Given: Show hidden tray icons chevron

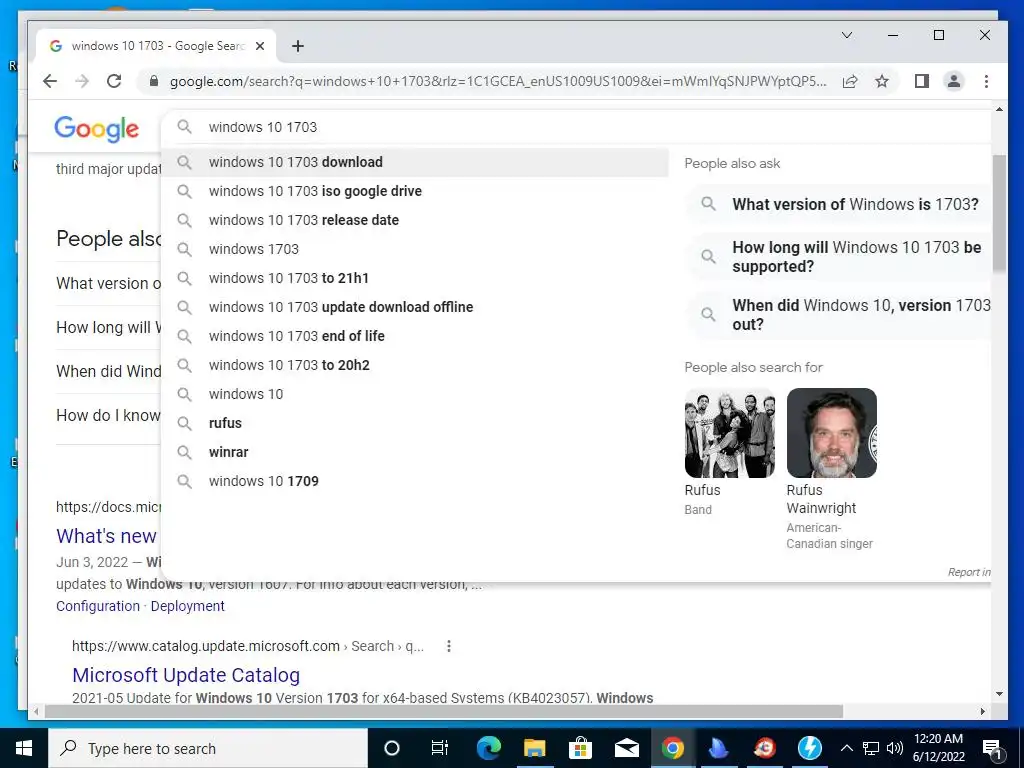Looking at the screenshot, I should pos(846,748).
